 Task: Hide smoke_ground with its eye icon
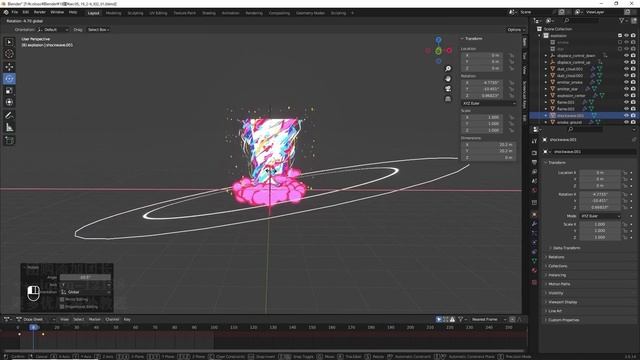click(x=626, y=122)
